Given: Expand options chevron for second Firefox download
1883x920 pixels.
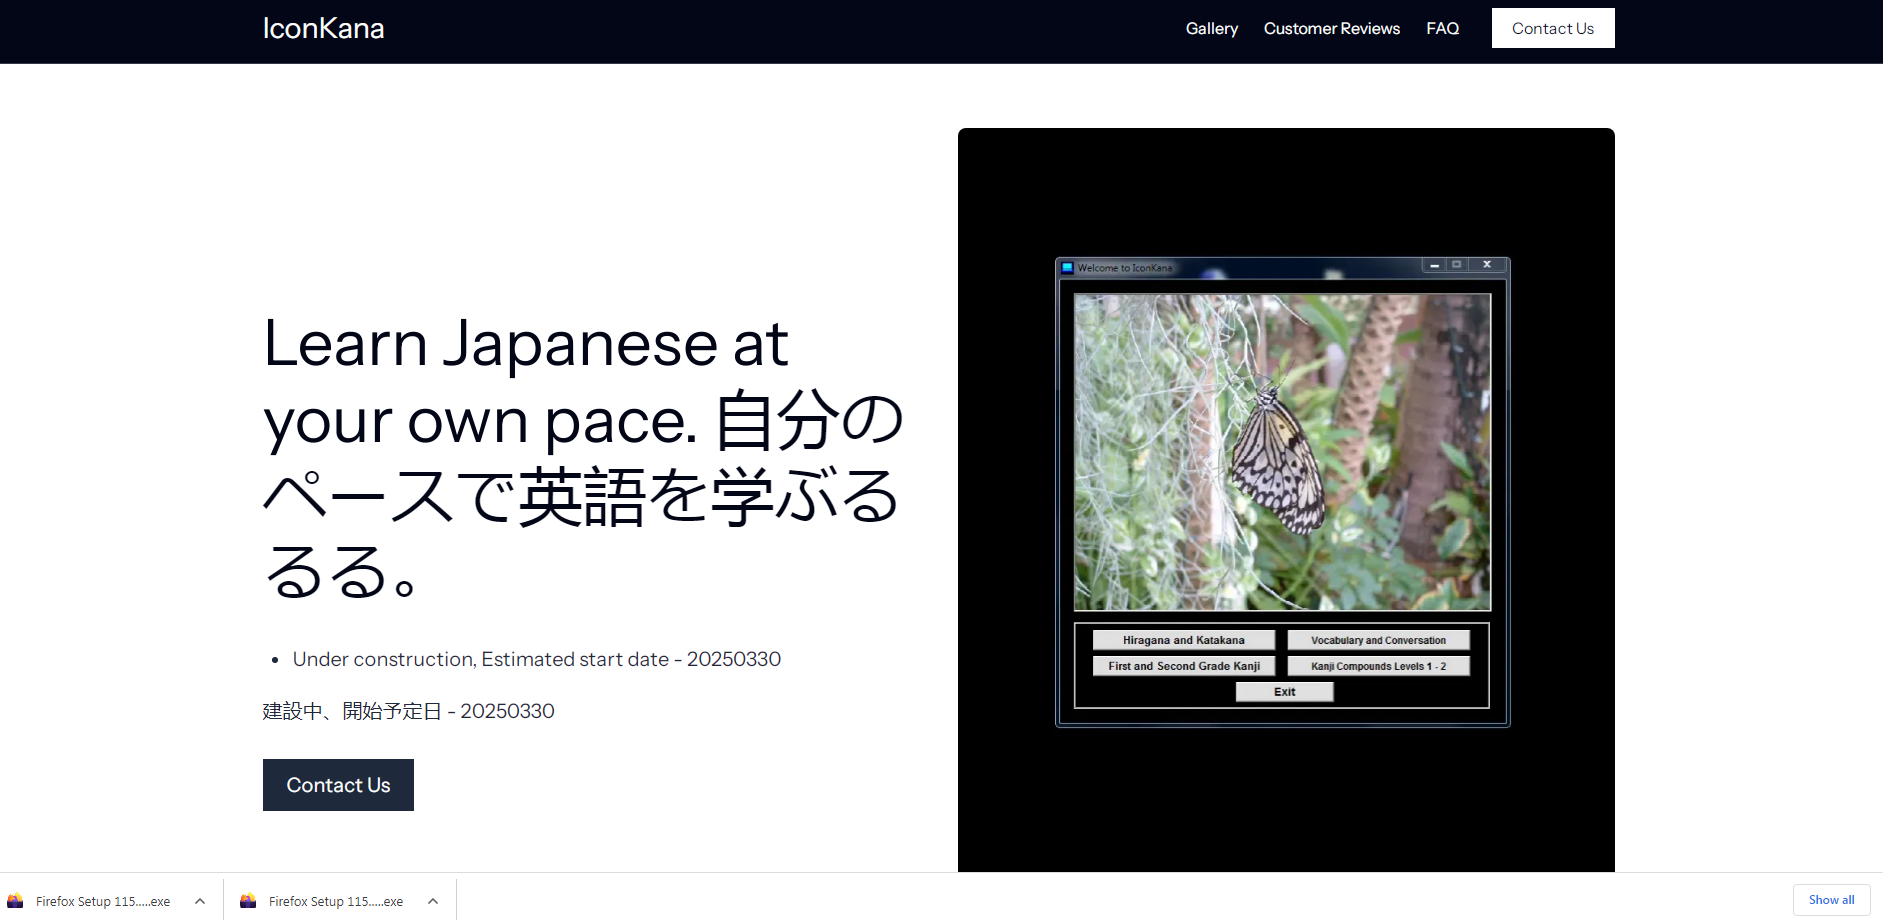Looking at the screenshot, I should [433, 901].
